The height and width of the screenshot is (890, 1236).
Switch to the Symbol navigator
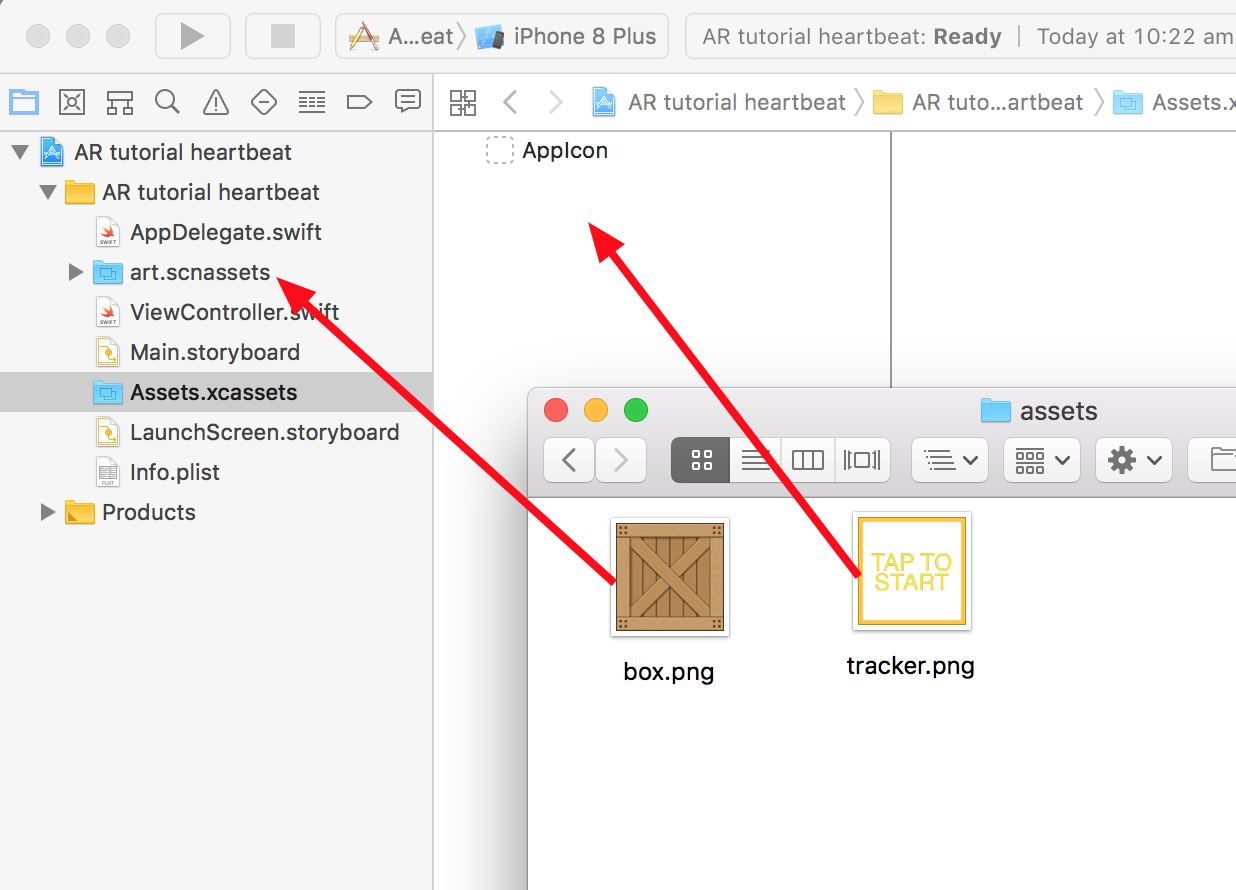[120, 101]
